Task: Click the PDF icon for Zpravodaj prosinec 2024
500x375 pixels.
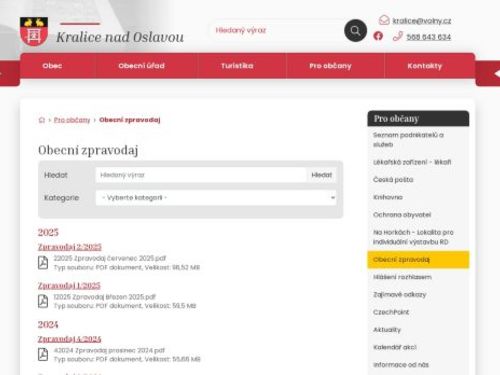Action: click(43, 355)
